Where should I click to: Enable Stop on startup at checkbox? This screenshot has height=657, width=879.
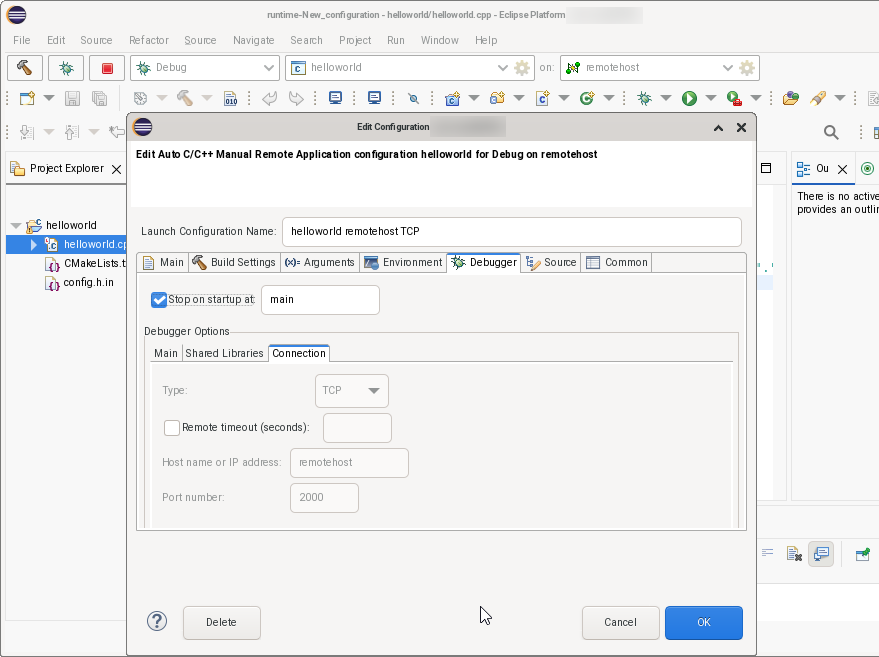tap(159, 299)
